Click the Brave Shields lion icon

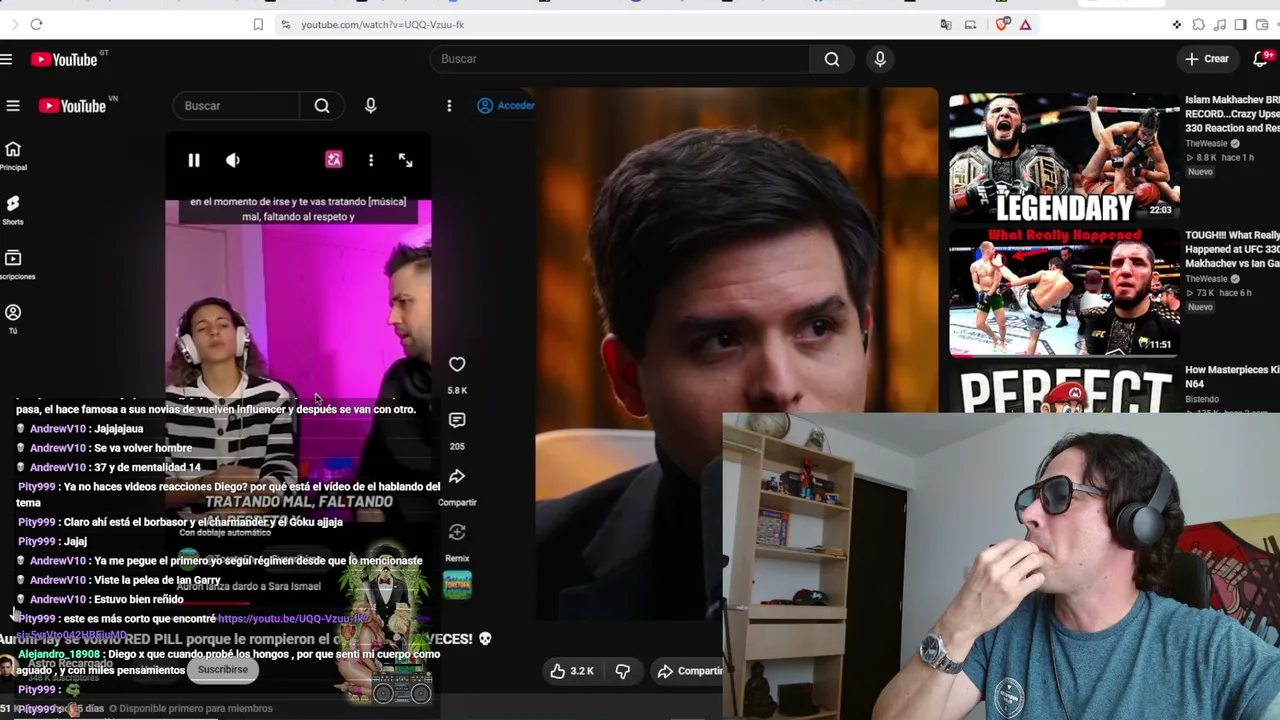click(1002, 24)
